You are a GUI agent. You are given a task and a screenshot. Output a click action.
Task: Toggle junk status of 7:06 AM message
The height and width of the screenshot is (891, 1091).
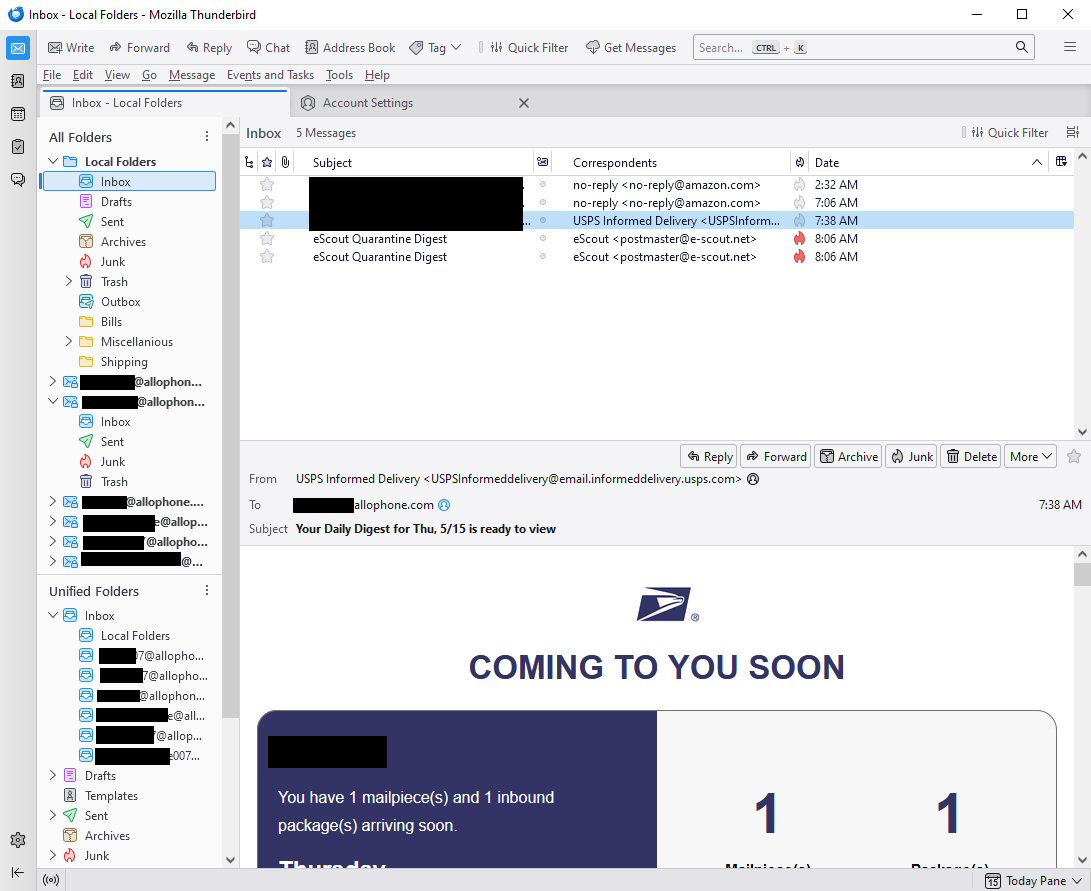pos(799,202)
